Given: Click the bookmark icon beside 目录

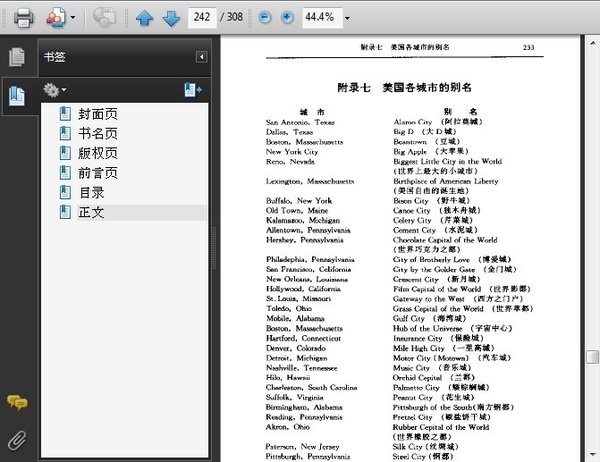Looking at the screenshot, I should [x=65, y=193].
